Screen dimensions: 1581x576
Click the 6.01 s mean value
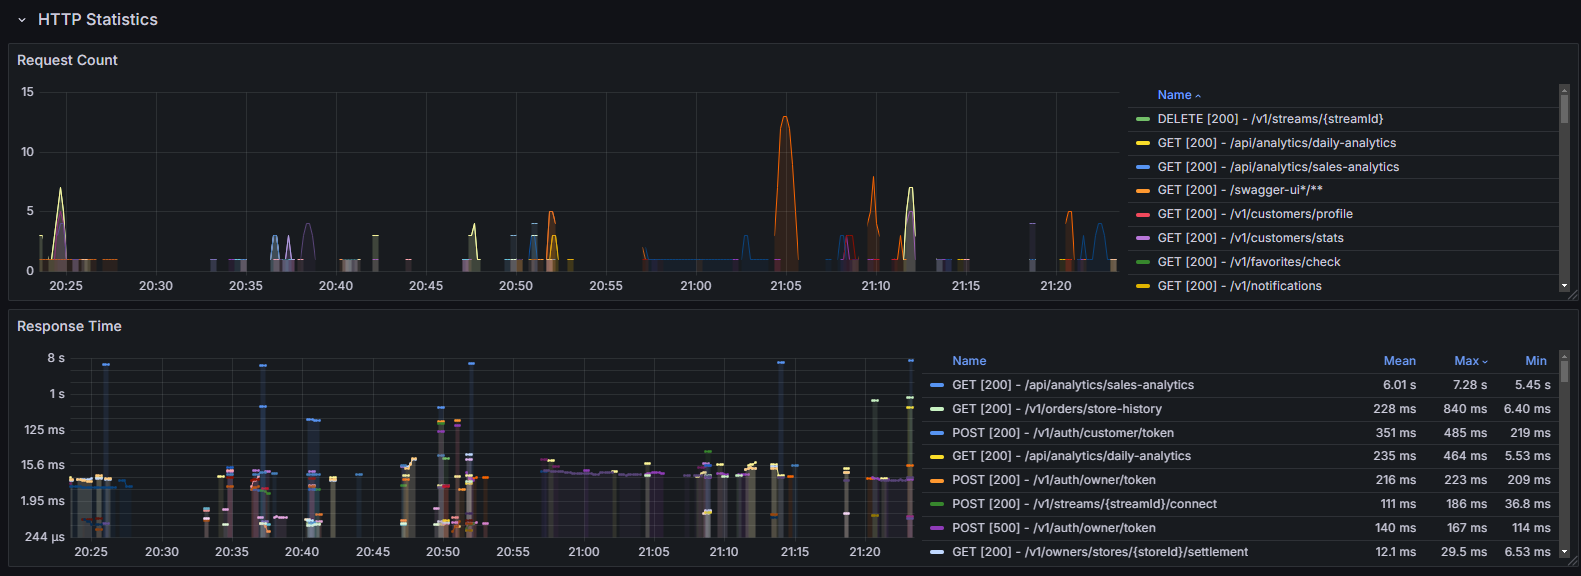[1400, 385]
